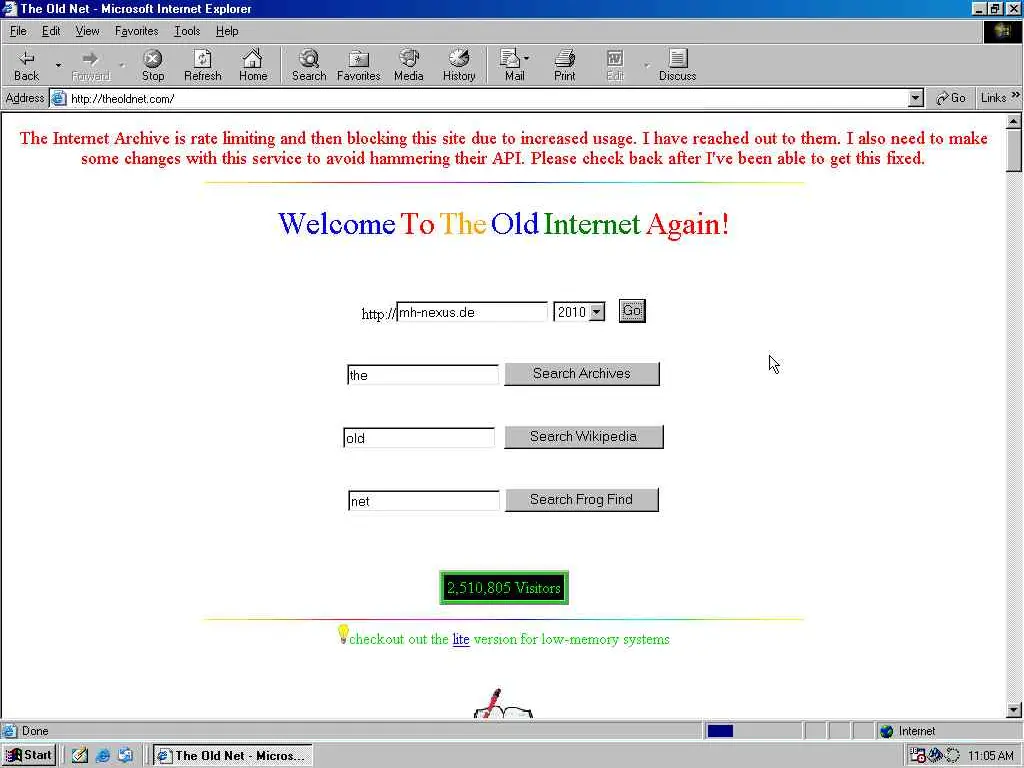Click the notepad Quick Launch icon
1024x768 pixels.
point(80,756)
